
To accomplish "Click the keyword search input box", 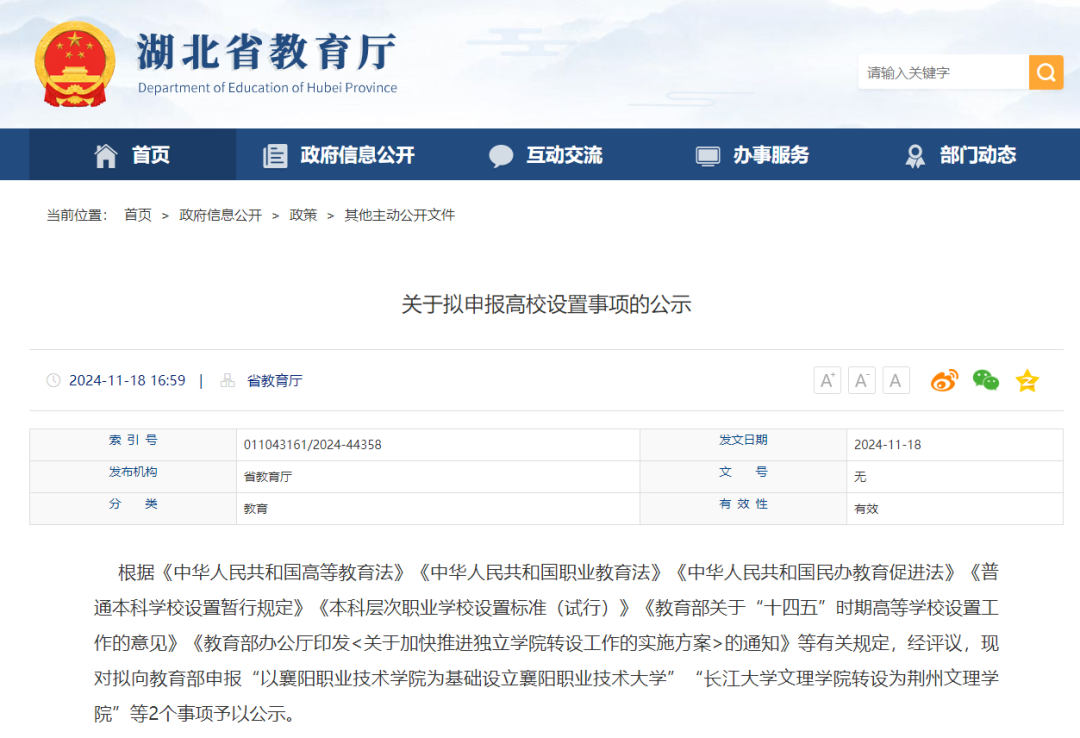I will (x=940, y=72).
